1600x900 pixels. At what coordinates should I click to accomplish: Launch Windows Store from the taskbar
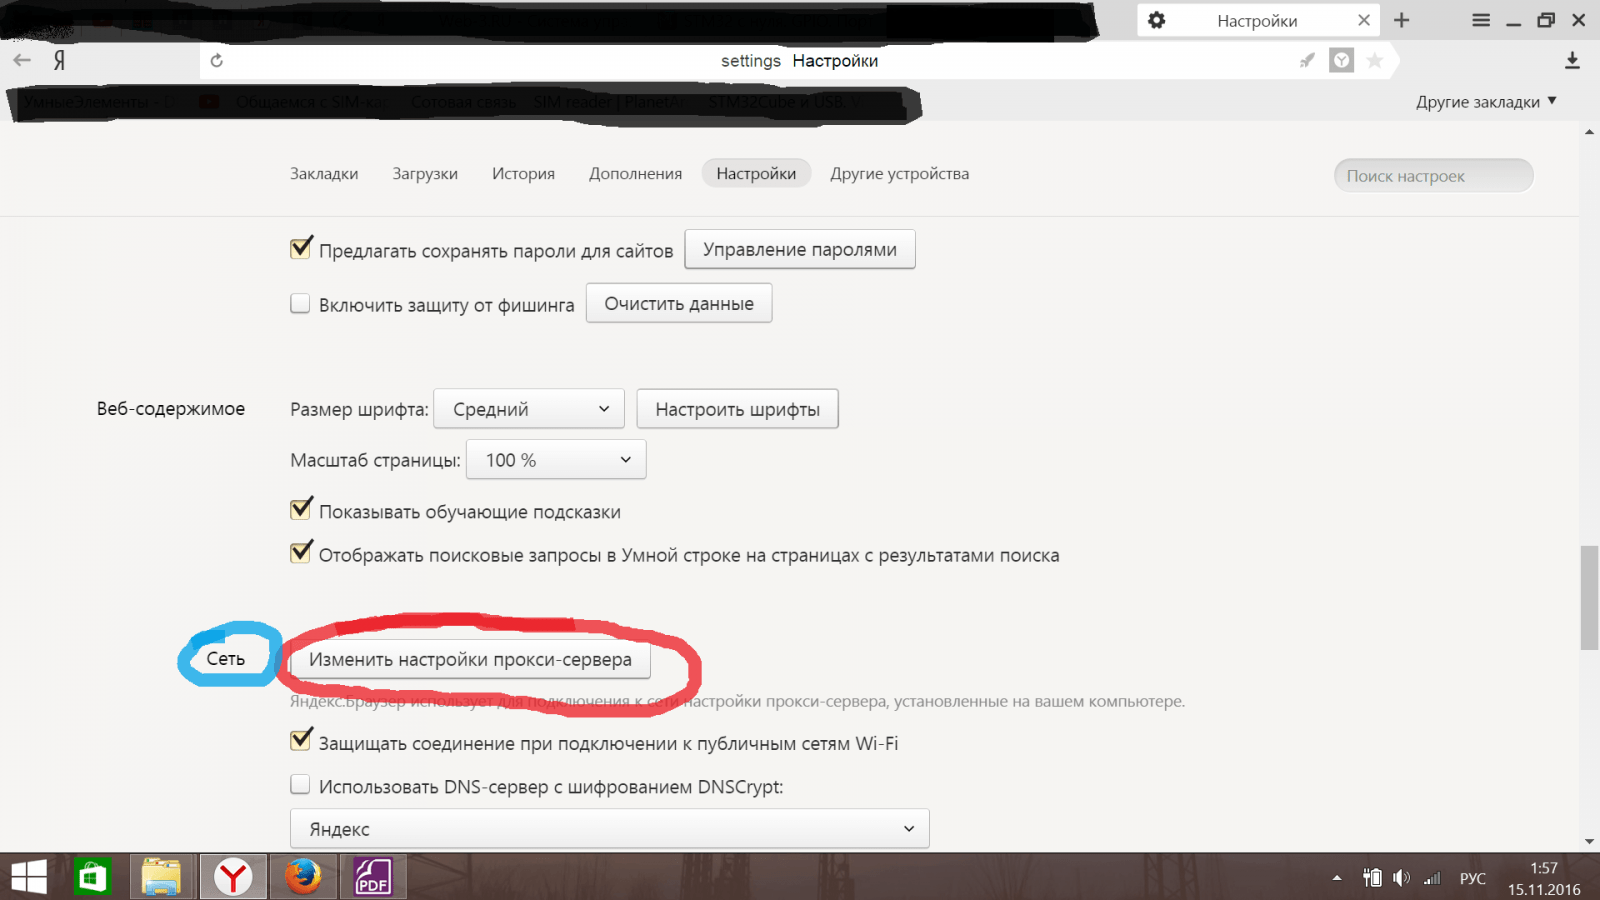click(x=93, y=877)
